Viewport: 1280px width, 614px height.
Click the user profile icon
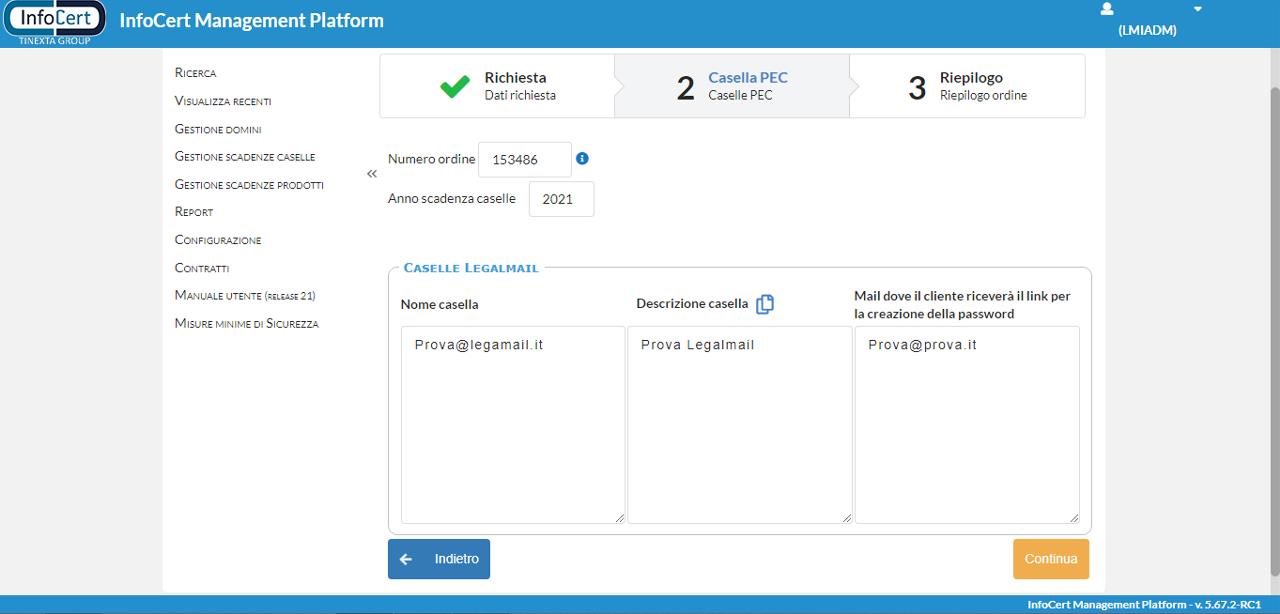click(x=1106, y=9)
